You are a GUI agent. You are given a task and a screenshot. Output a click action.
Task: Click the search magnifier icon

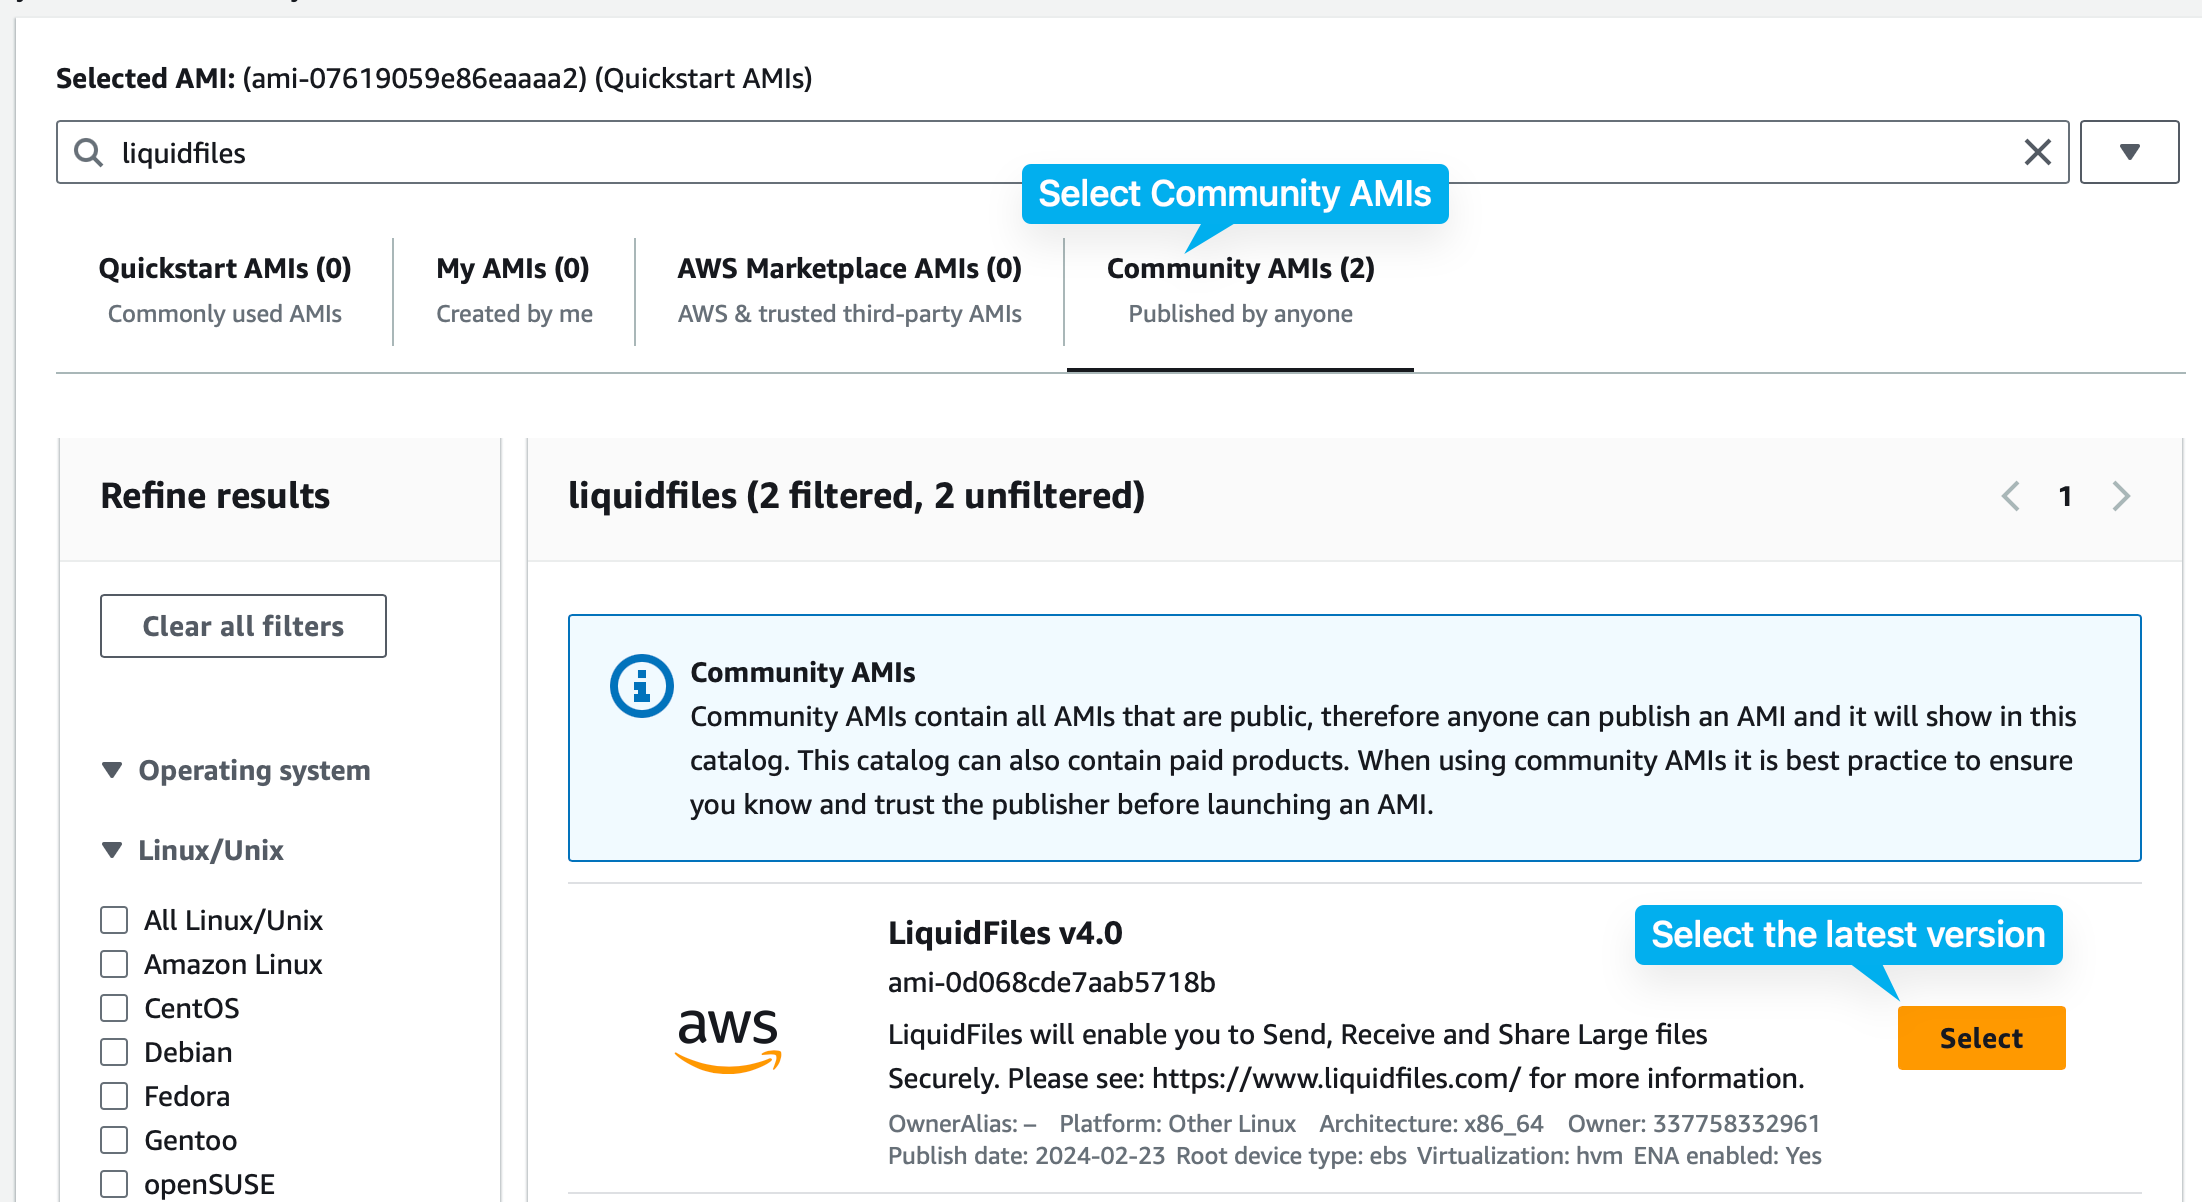(x=88, y=152)
